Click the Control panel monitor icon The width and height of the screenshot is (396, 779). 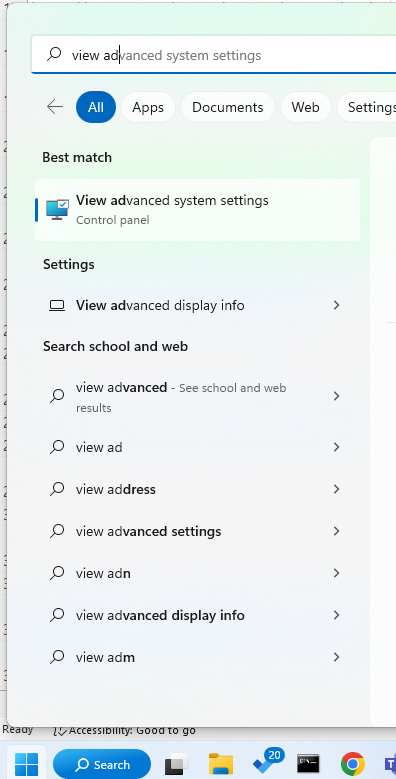(58, 210)
